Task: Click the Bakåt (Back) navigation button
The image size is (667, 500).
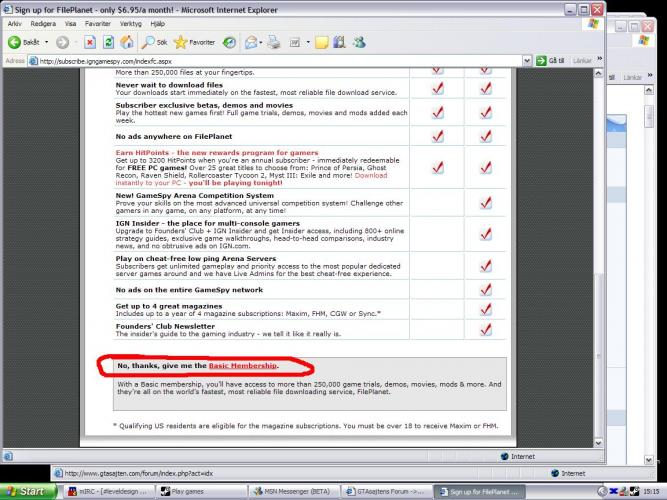Action: pos(24,42)
